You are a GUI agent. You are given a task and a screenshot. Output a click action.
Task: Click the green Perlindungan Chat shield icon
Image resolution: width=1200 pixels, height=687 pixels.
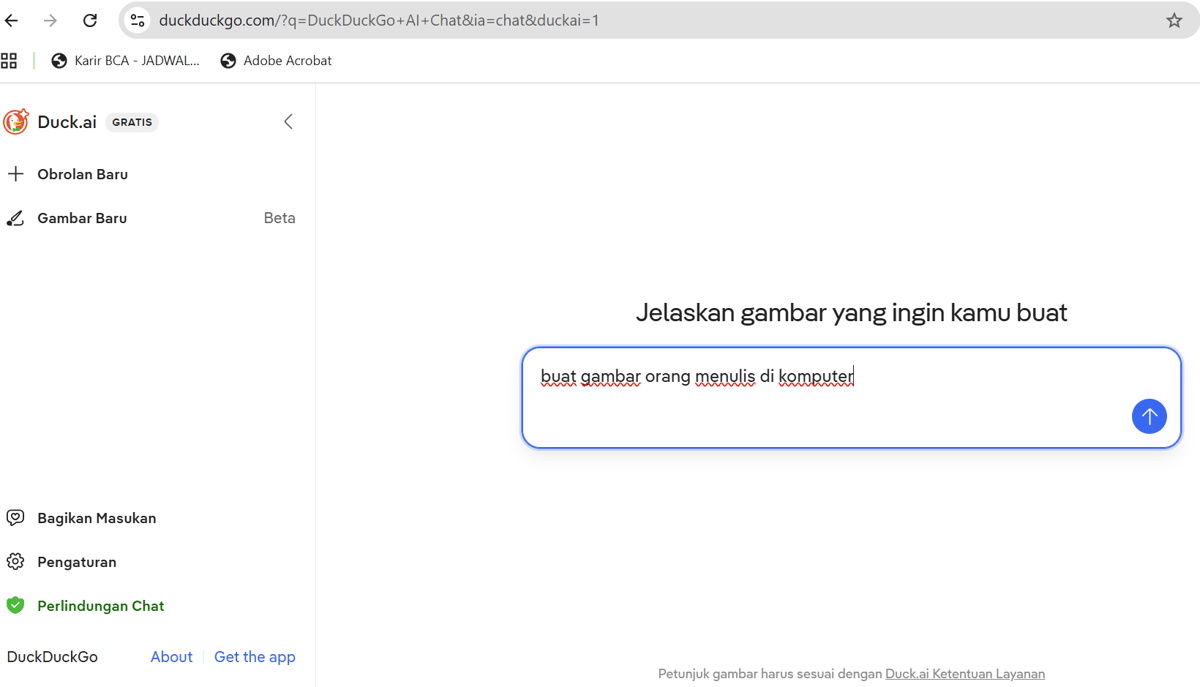tap(15, 605)
